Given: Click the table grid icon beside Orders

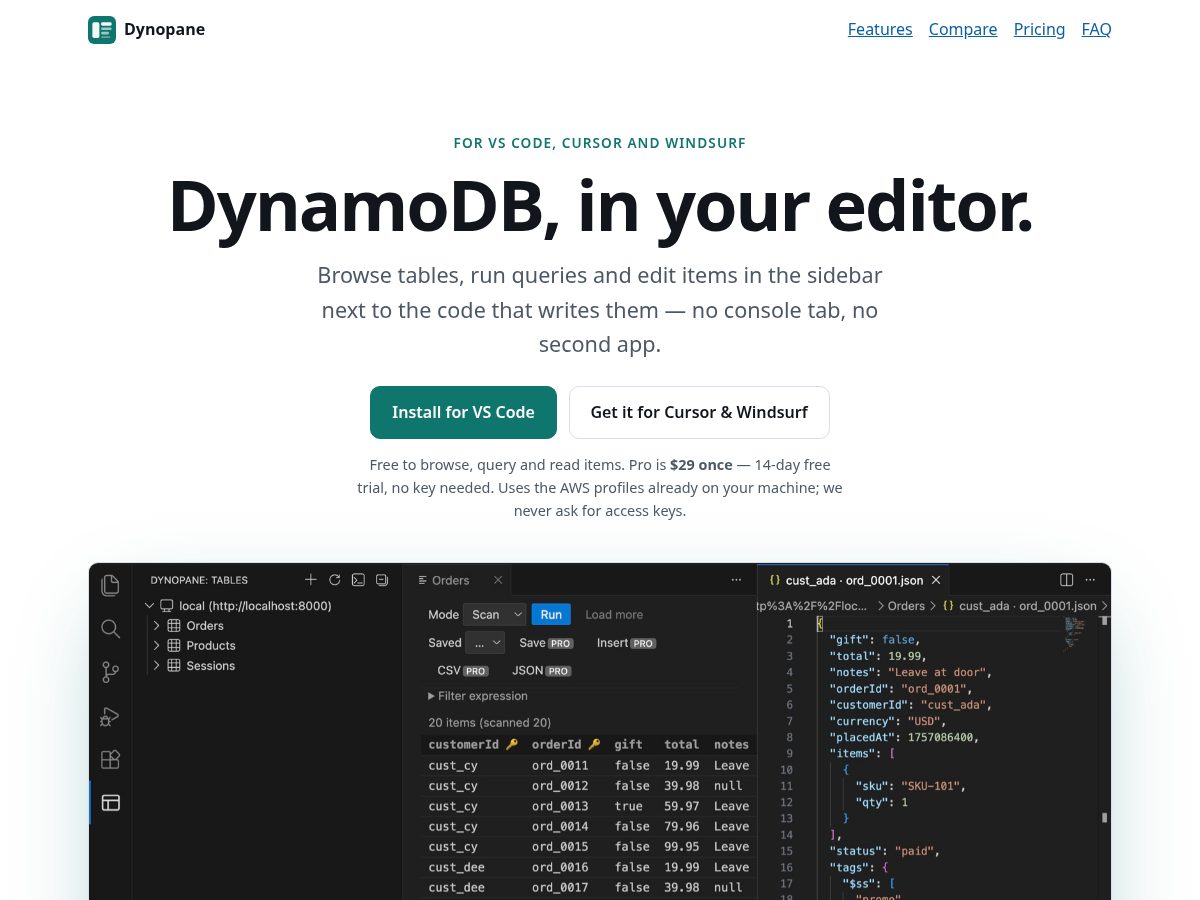Looking at the screenshot, I should 174,626.
